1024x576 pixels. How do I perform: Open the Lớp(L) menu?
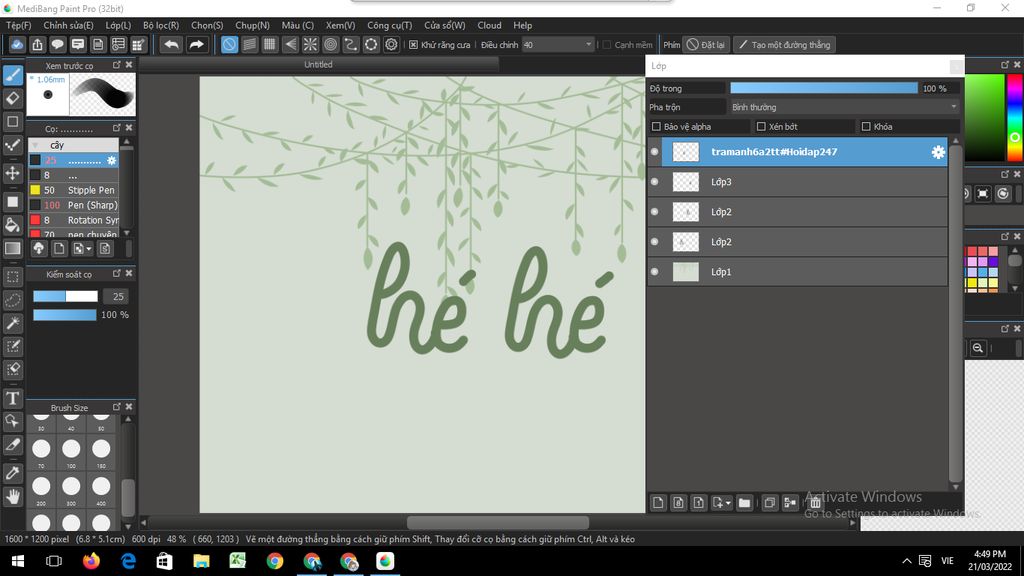point(118,25)
